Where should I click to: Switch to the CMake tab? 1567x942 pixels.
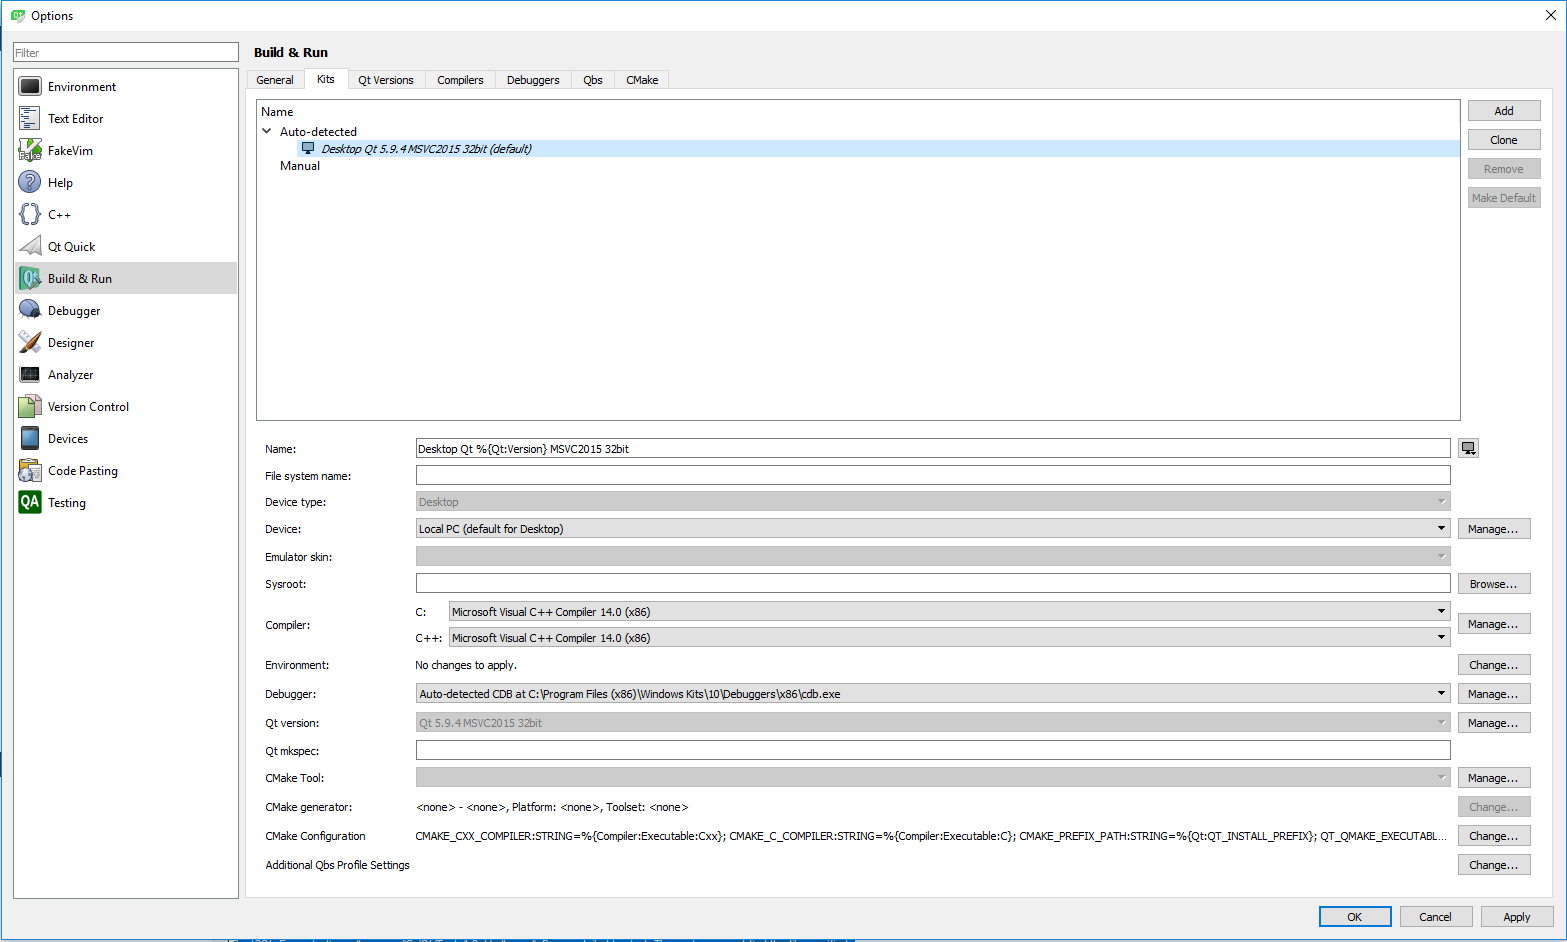(642, 80)
